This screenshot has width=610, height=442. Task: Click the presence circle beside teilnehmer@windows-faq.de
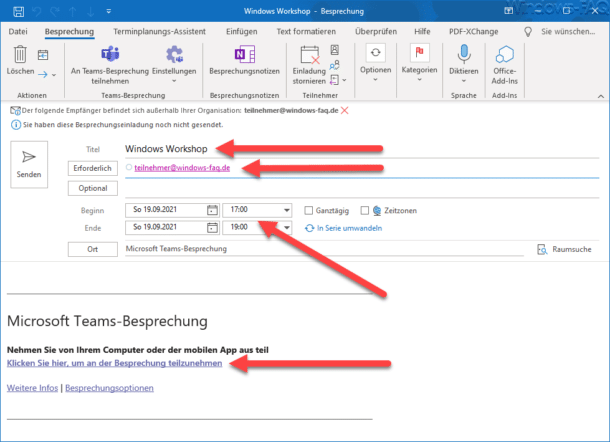coord(129,167)
